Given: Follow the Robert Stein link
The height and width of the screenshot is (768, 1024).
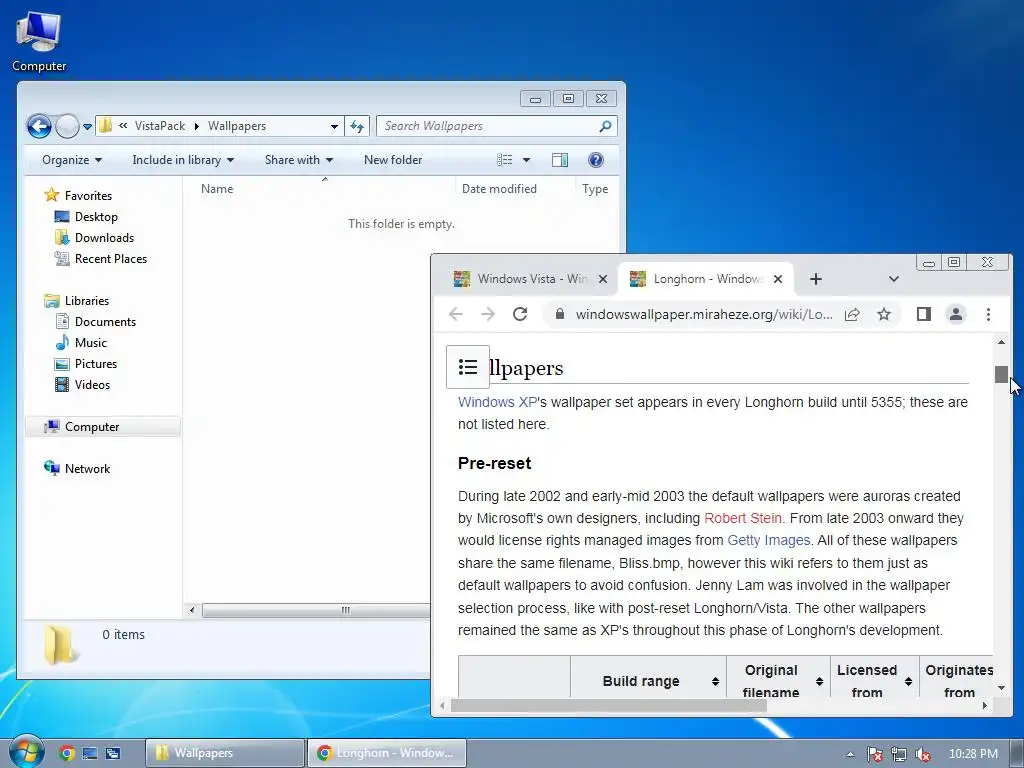Looking at the screenshot, I should [743, 519].
